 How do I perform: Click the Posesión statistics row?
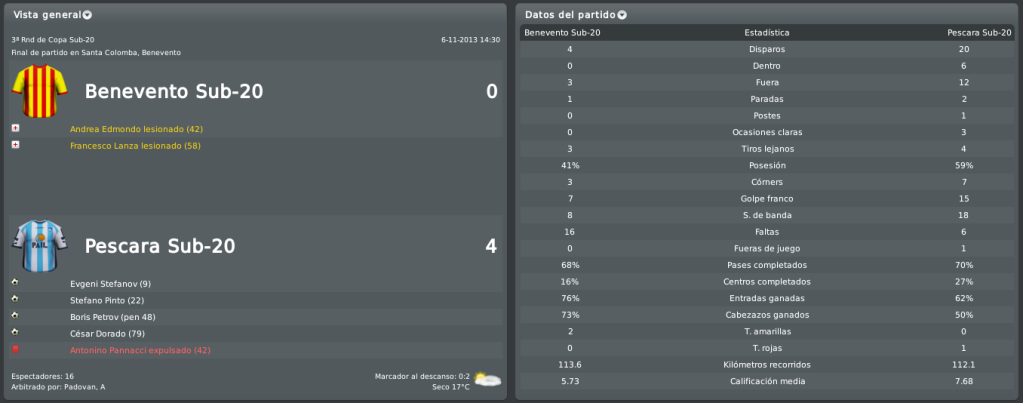[x=767, y=166]
